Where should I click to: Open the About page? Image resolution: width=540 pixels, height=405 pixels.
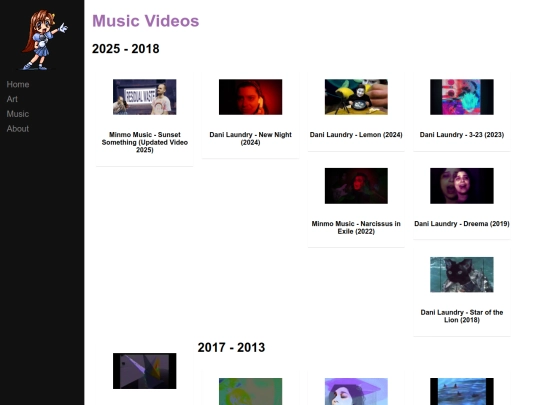18,129
